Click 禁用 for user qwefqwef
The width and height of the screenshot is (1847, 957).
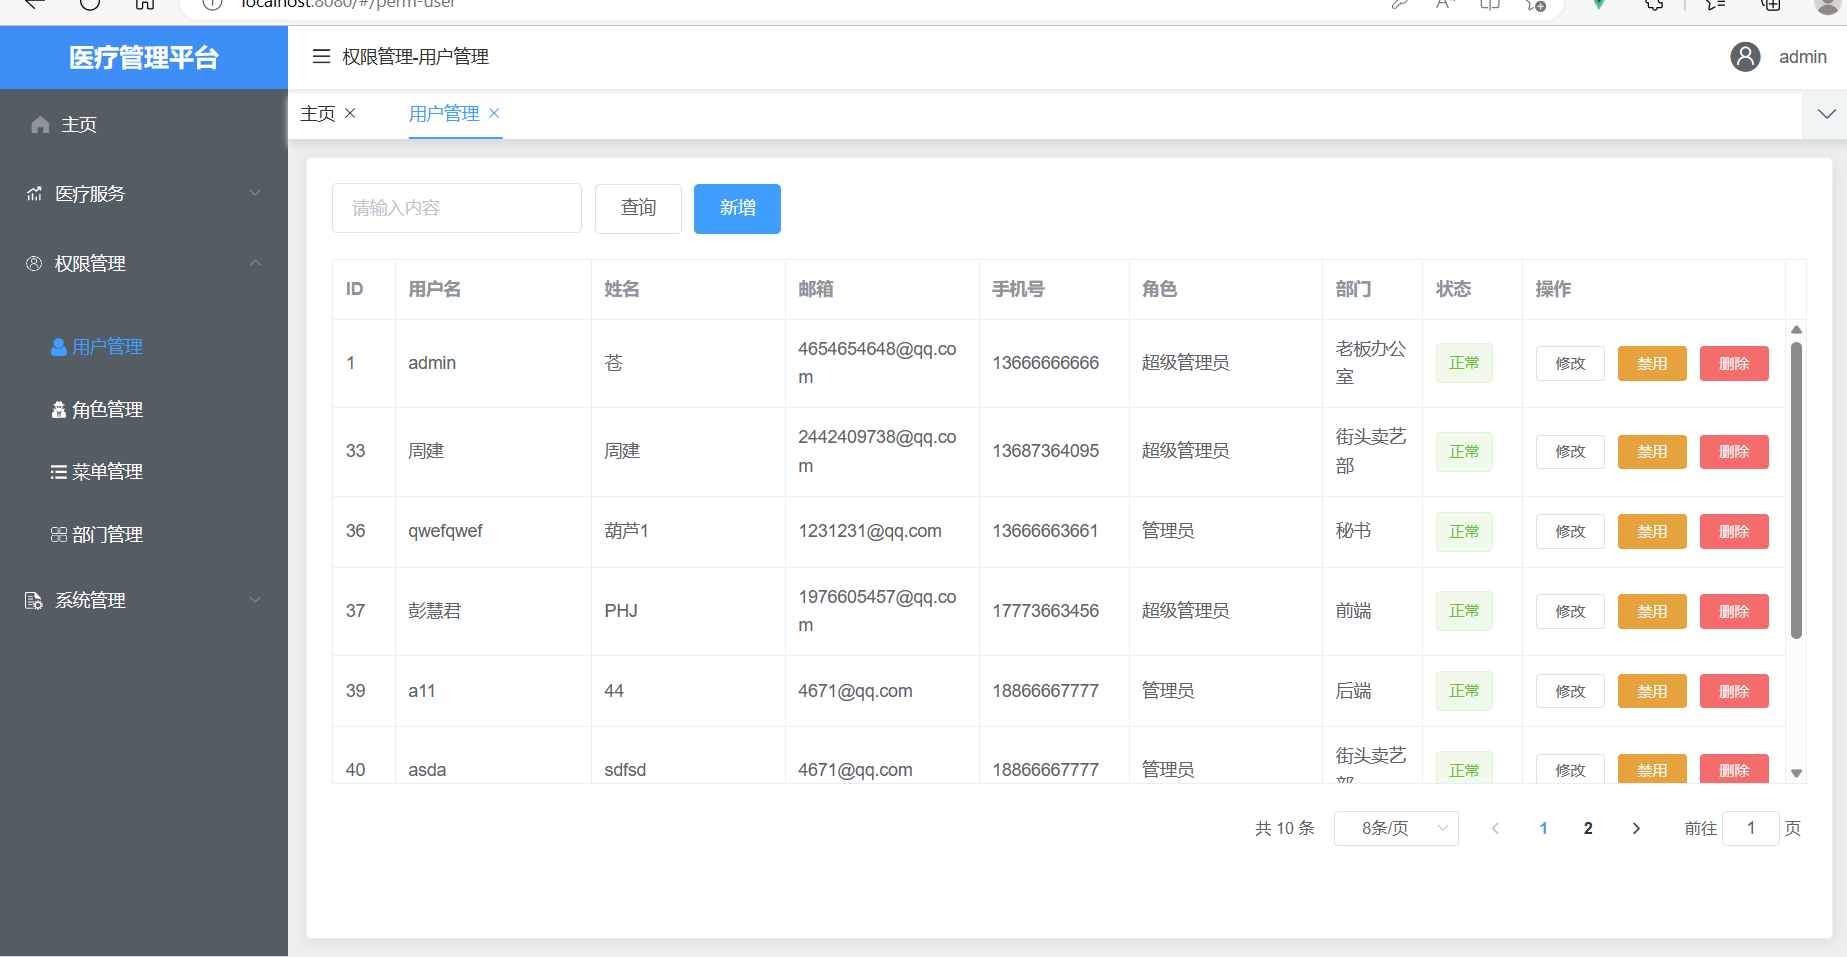click(1652, 532)
